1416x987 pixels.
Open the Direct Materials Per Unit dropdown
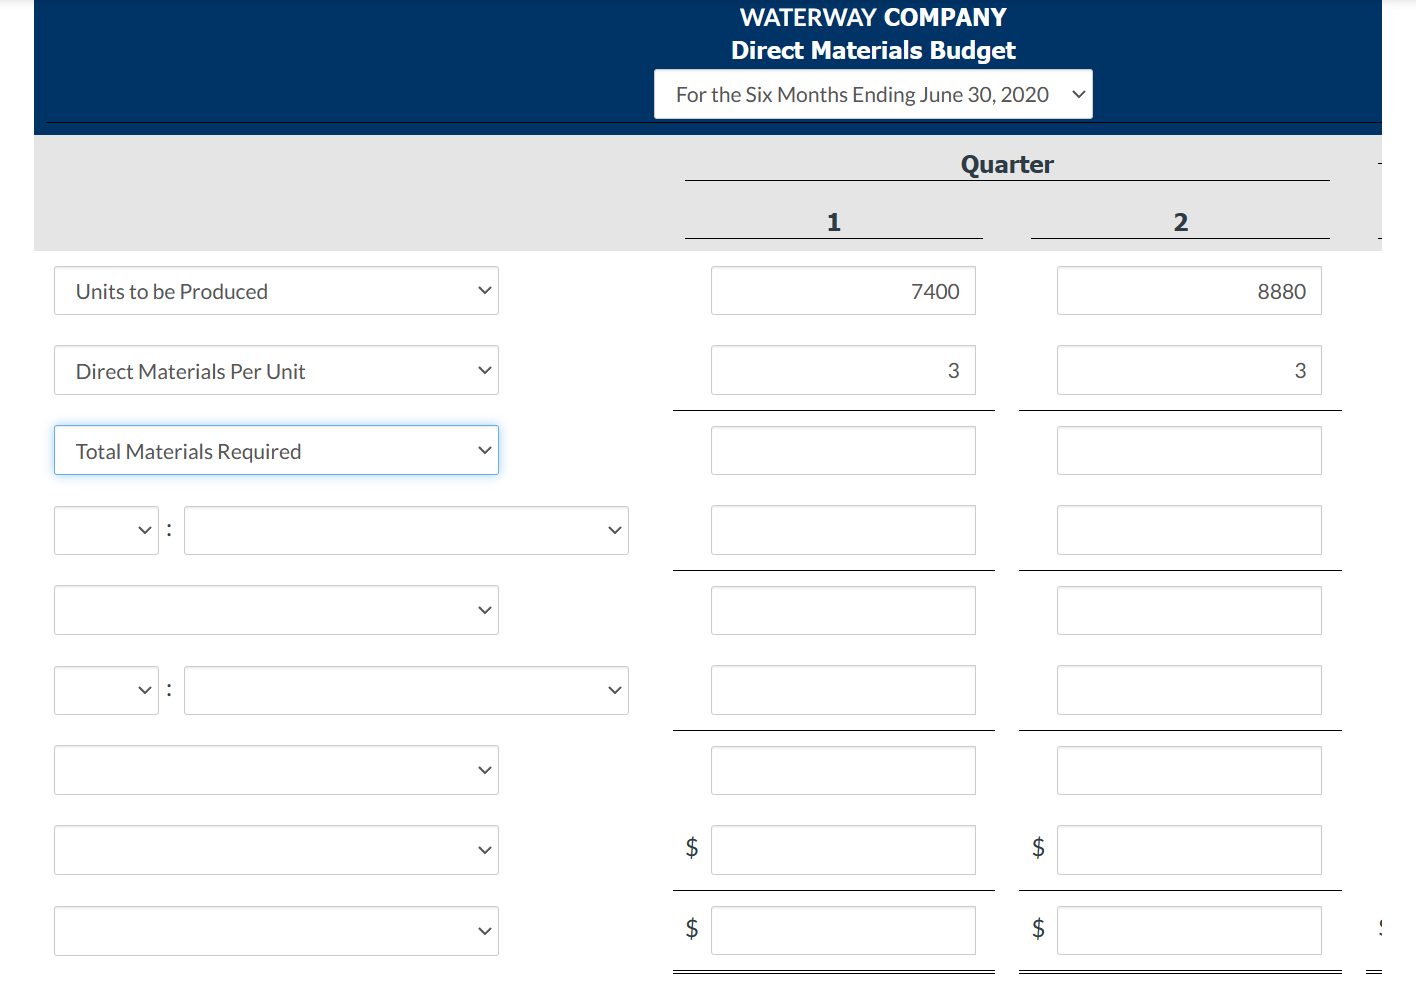(x=276, y=371)
